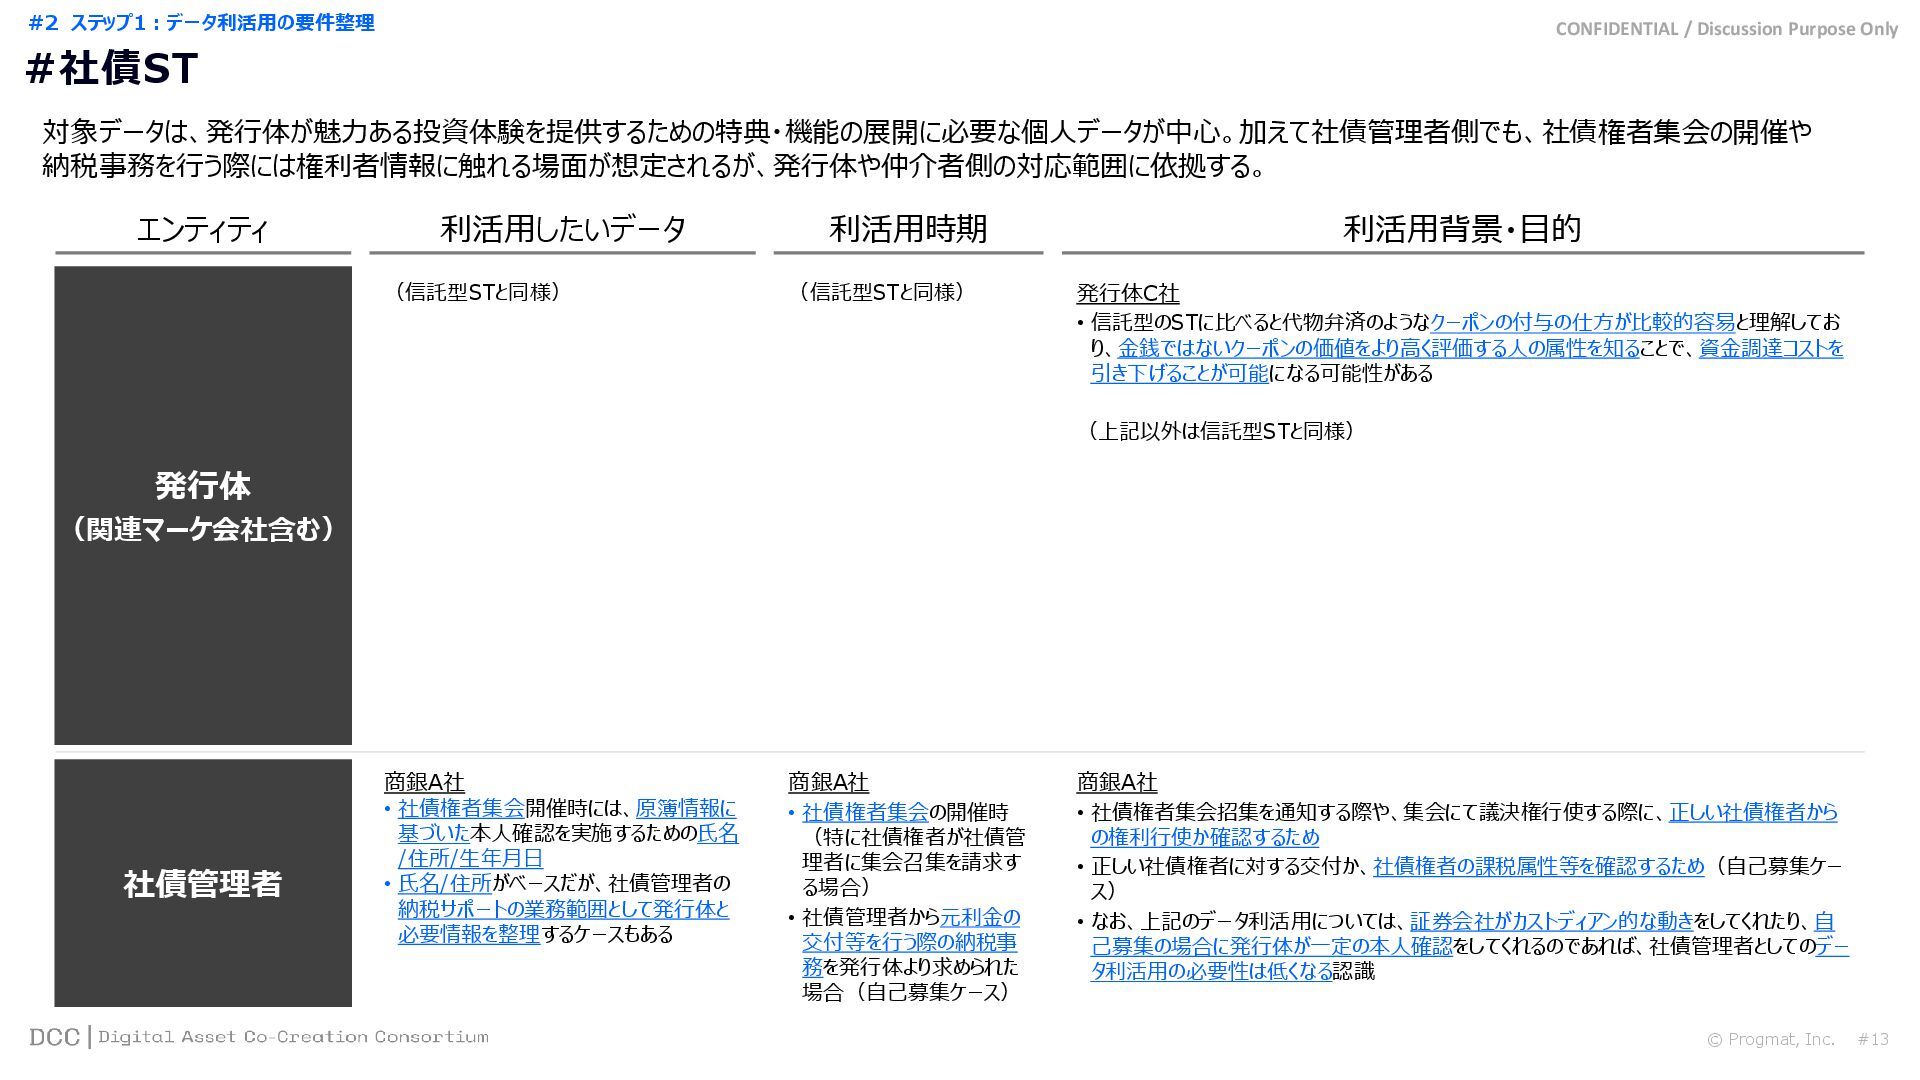Click the 利活用背景・目的 column header

click(1462, 229)
